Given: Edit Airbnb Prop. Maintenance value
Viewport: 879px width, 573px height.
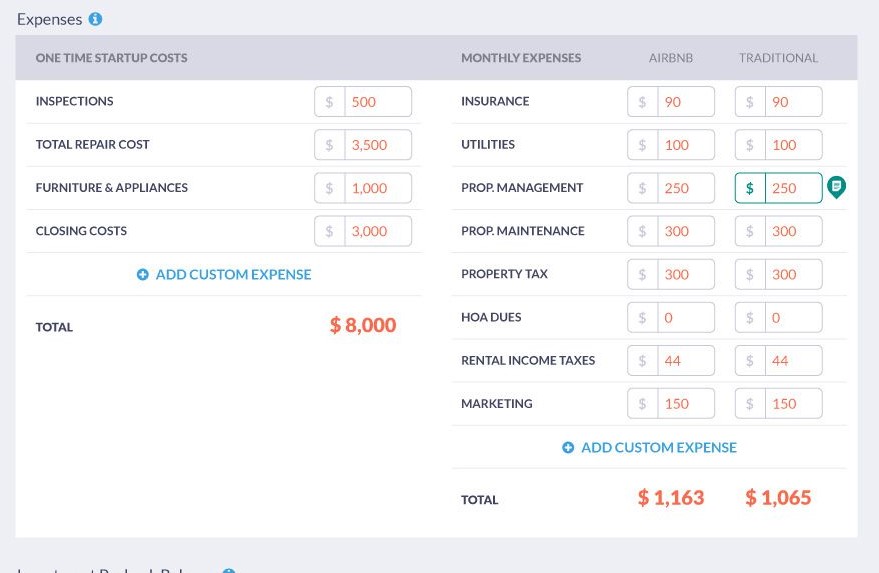Looking at the screenshot, I should click(685, 231).
